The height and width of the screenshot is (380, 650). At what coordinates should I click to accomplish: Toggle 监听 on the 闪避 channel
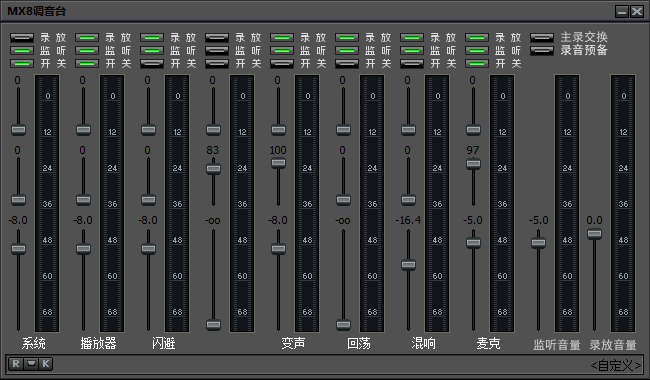tap(152, 51)
